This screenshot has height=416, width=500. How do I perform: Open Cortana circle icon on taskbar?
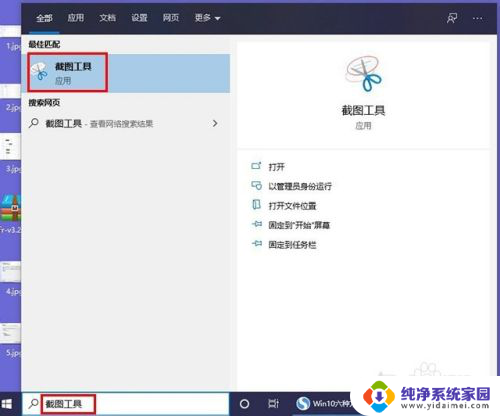pos(244,404)
